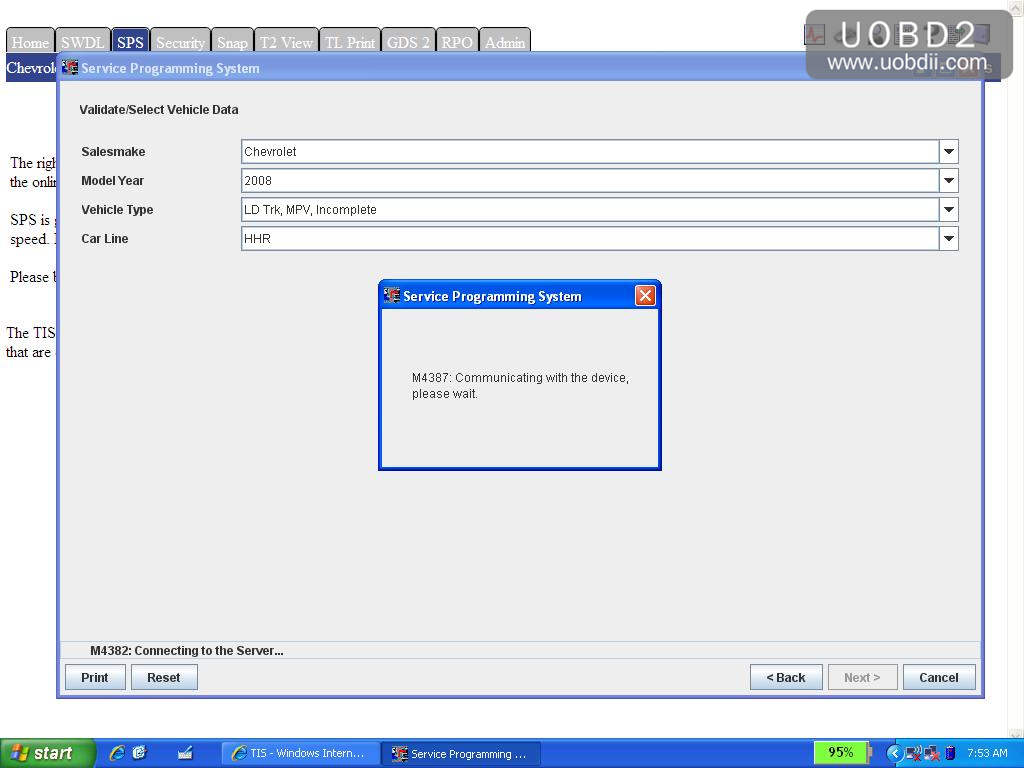Click the Car Line label

104,238
